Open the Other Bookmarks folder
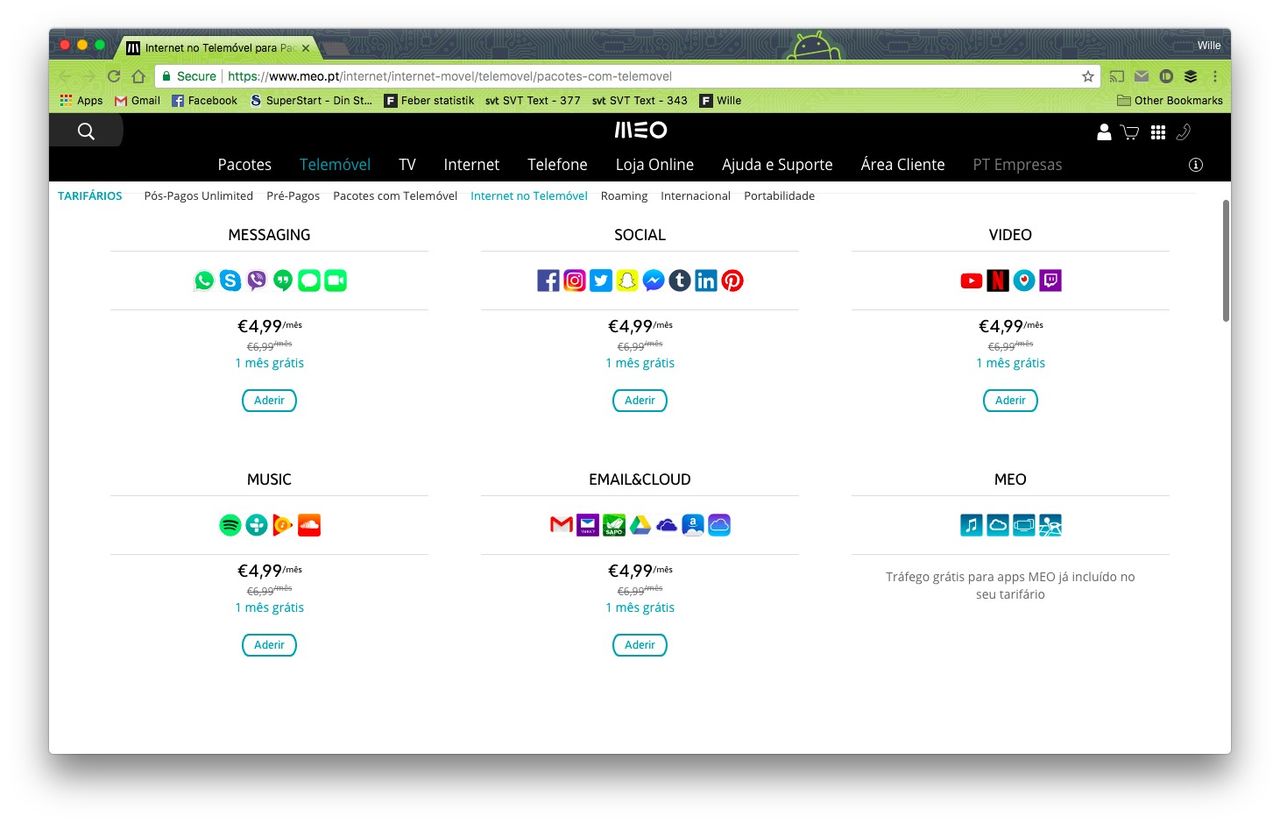Image resolution: width=1280 pixels, height=824 pixels. [x=1170, y=100]
